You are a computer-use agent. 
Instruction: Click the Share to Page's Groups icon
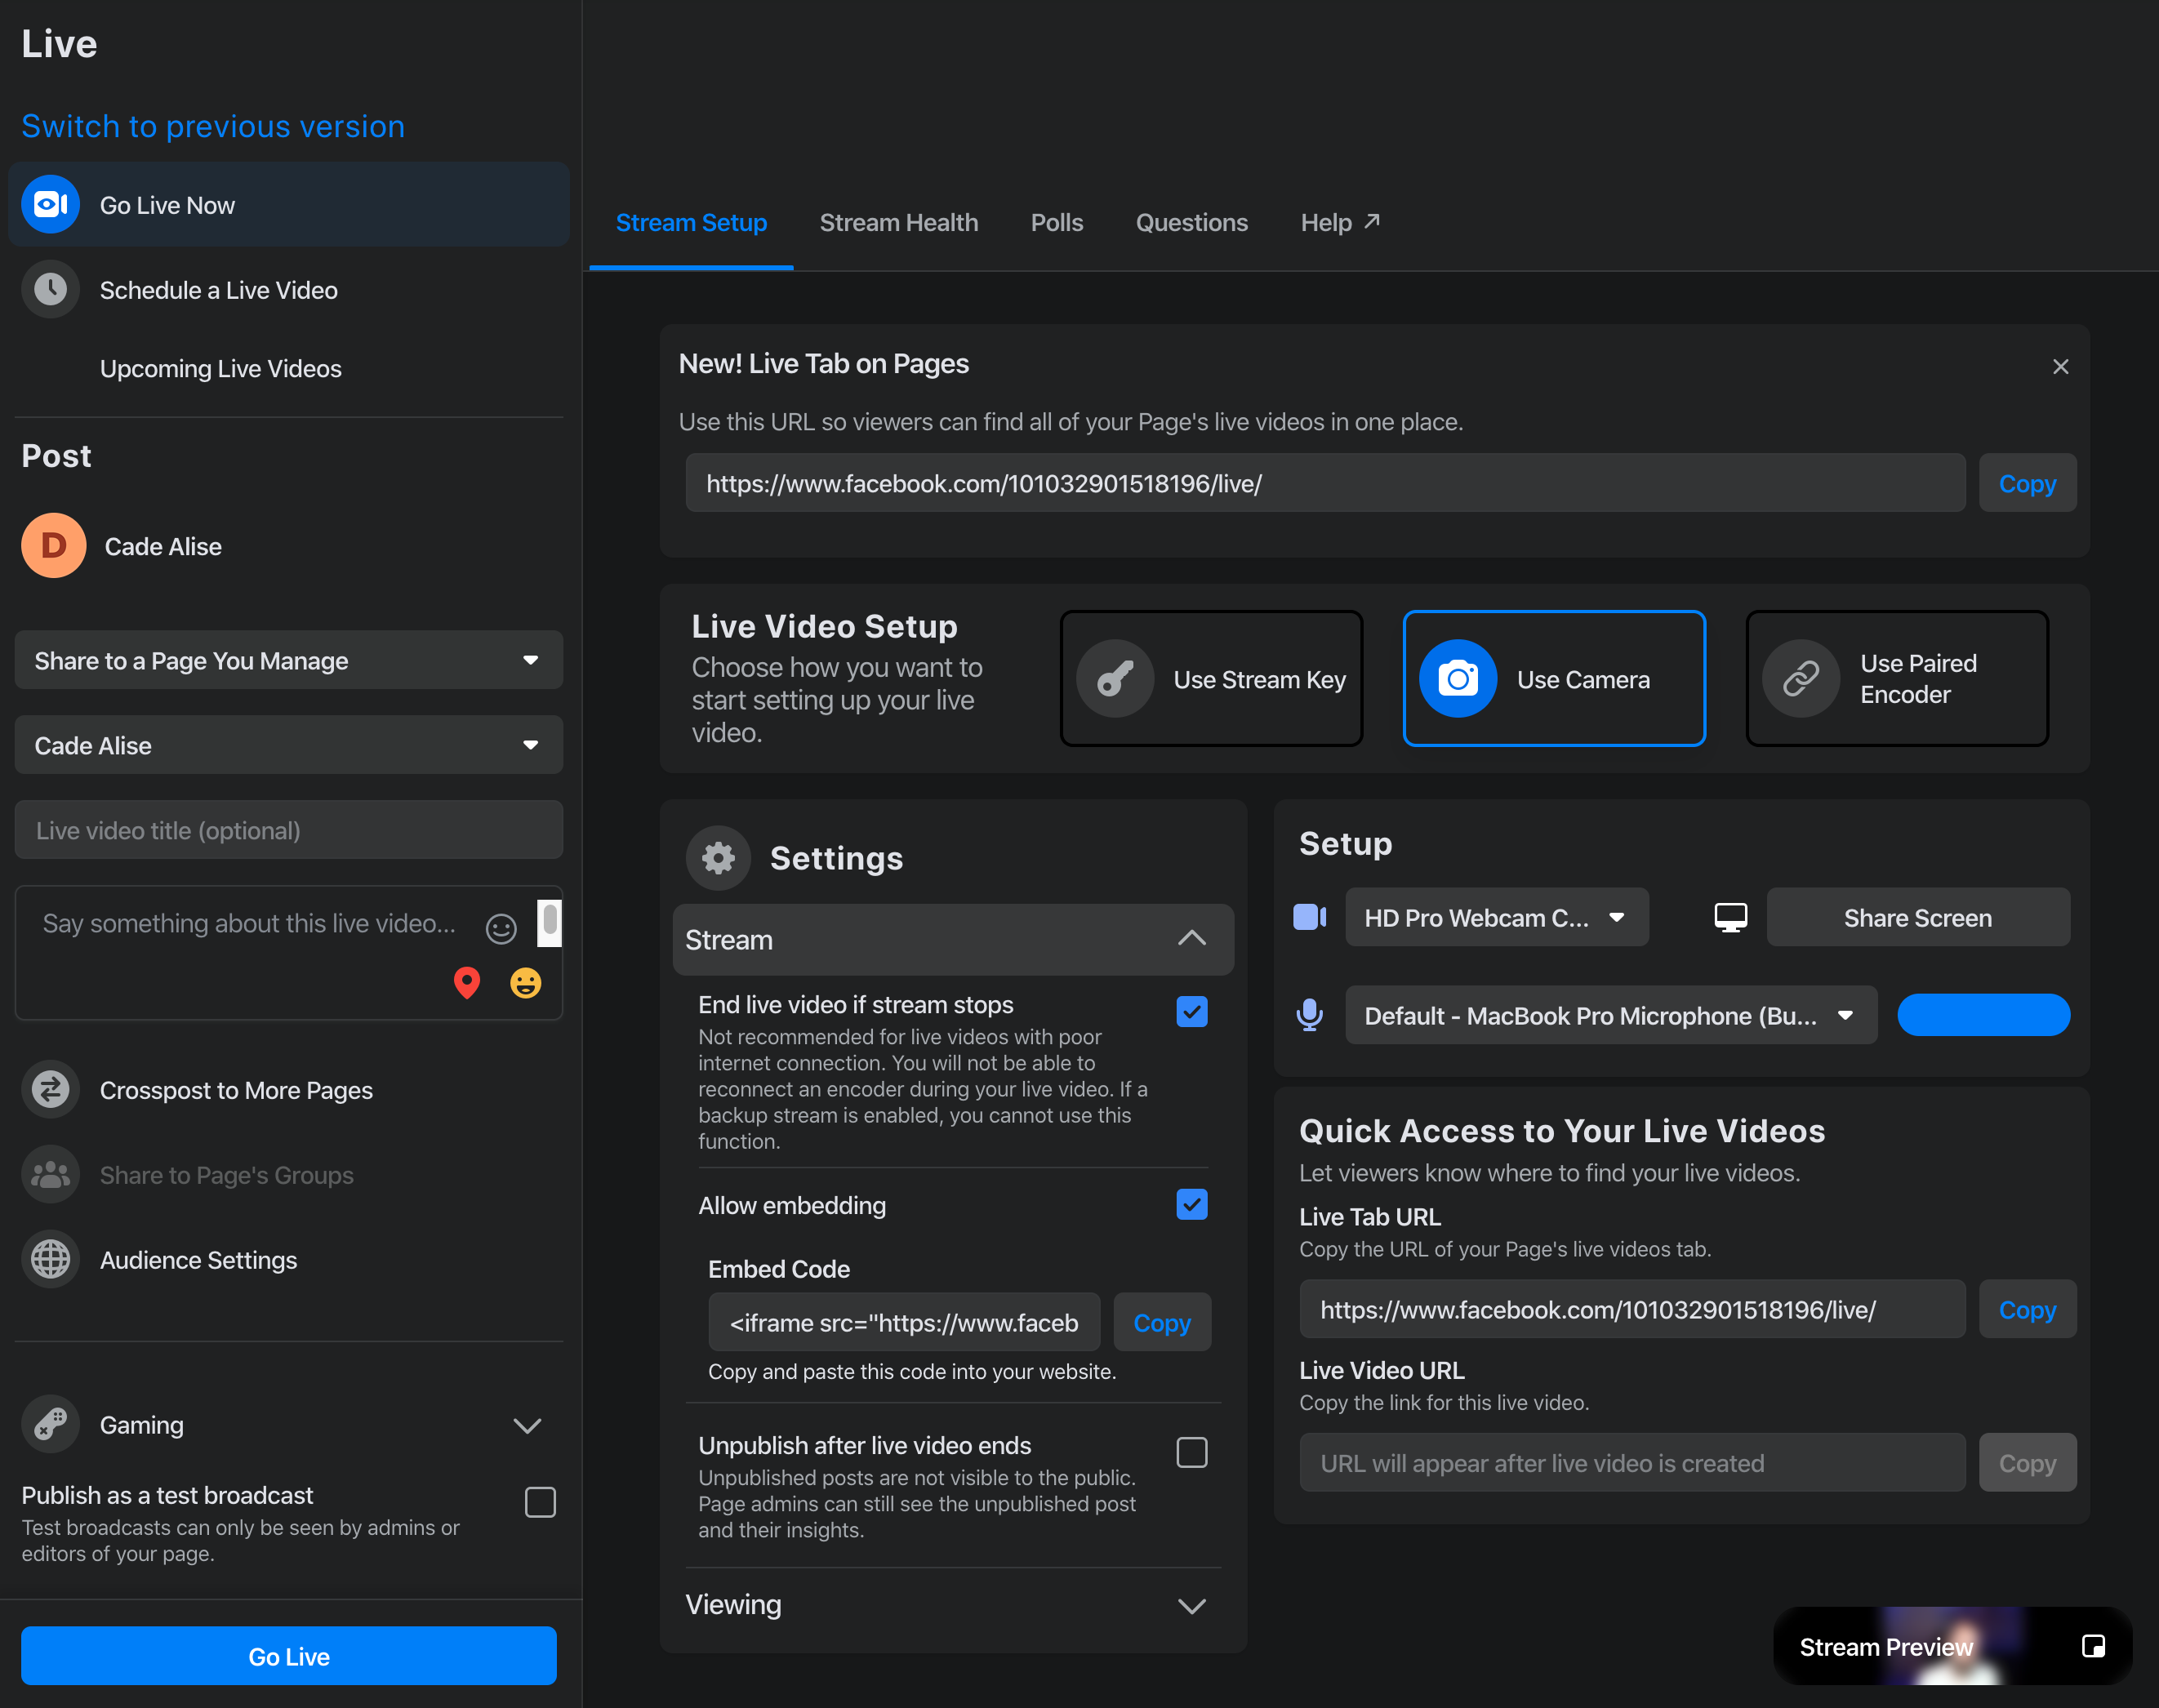(50, 1175)
